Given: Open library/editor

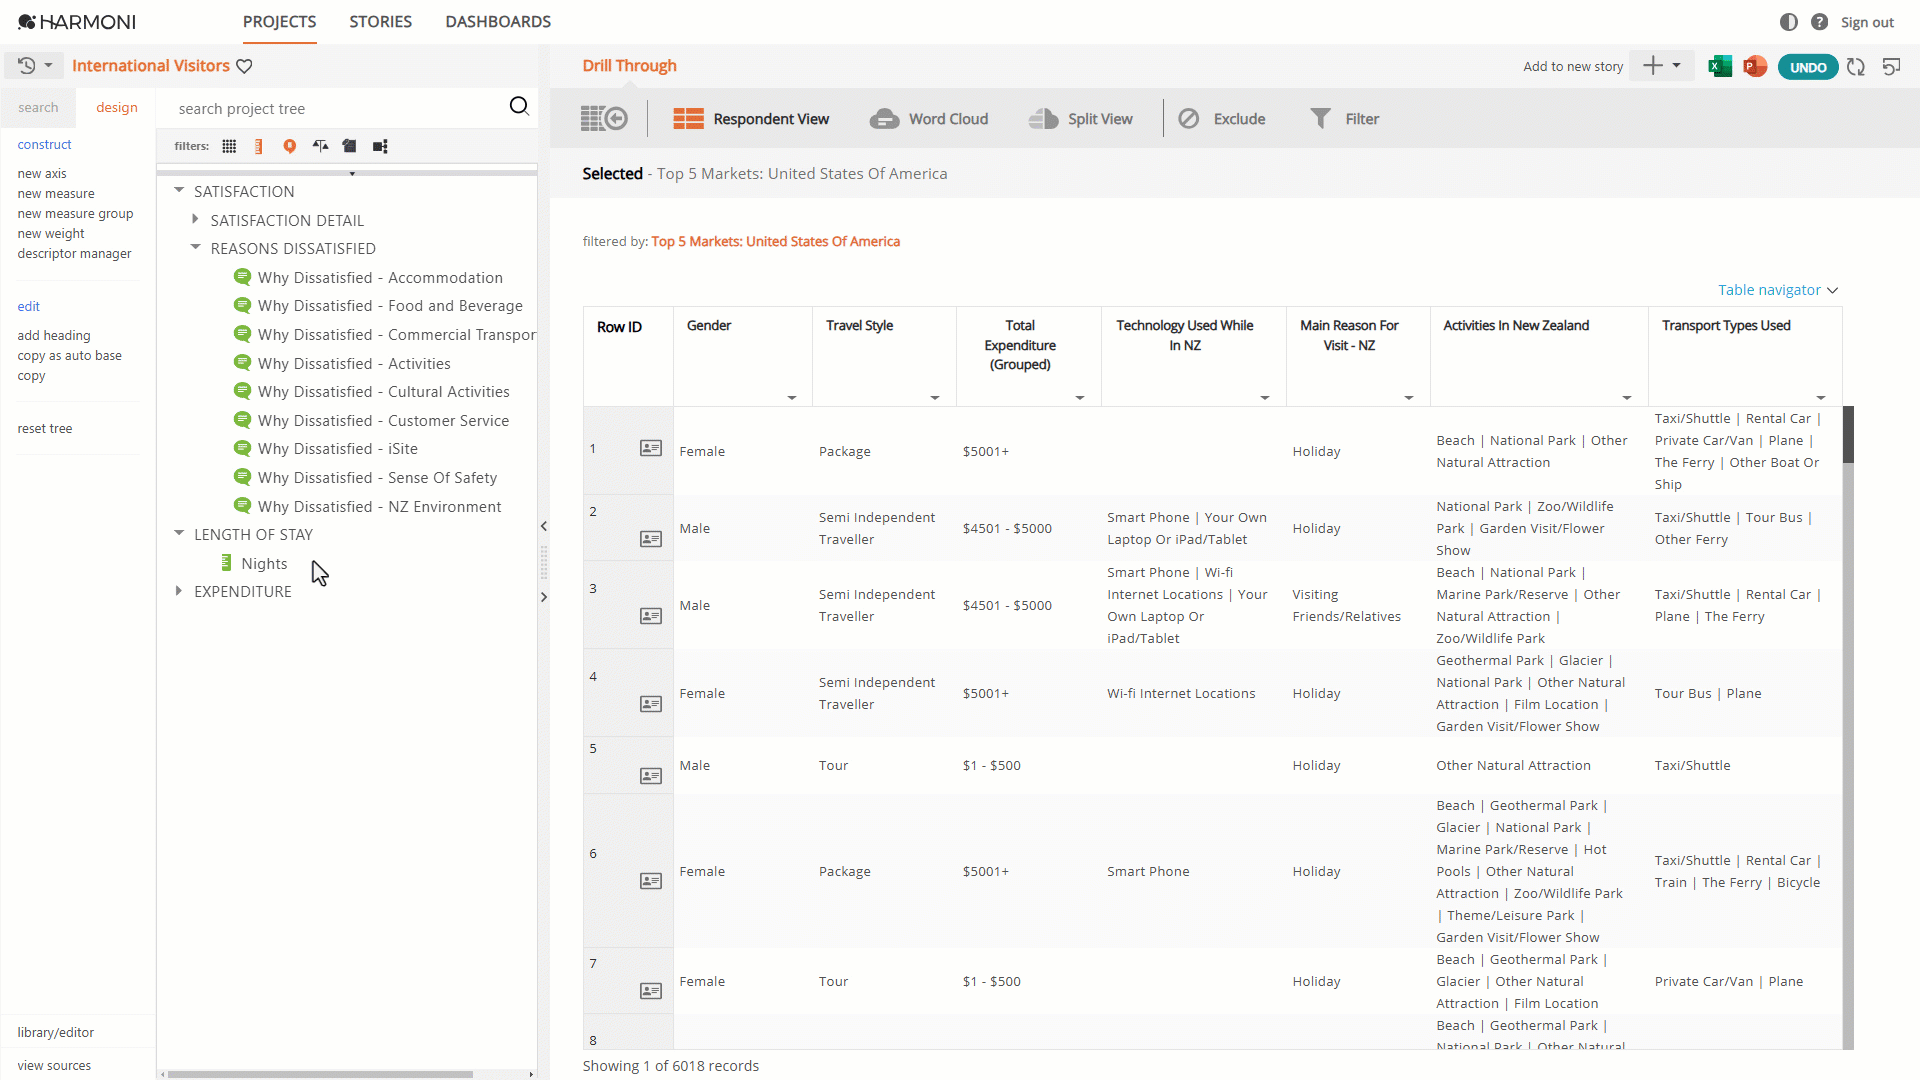Looking at the screenshot, I should tap(56, 1032).
